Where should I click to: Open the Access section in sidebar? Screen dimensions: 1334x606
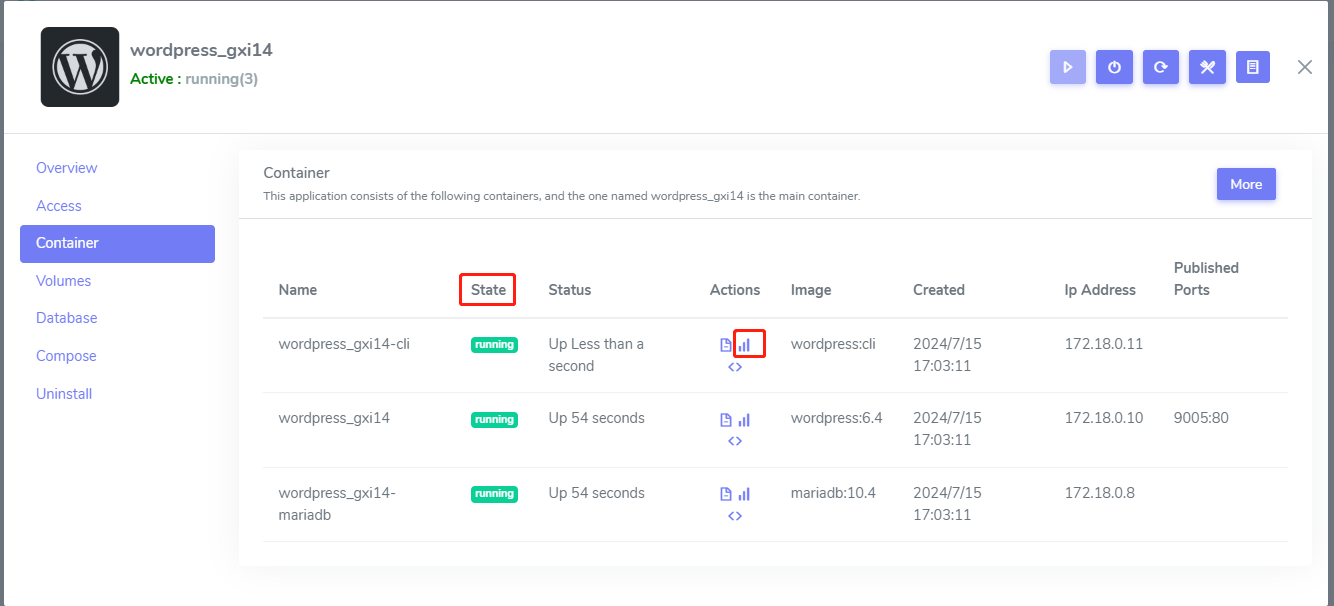pos(59,206)
